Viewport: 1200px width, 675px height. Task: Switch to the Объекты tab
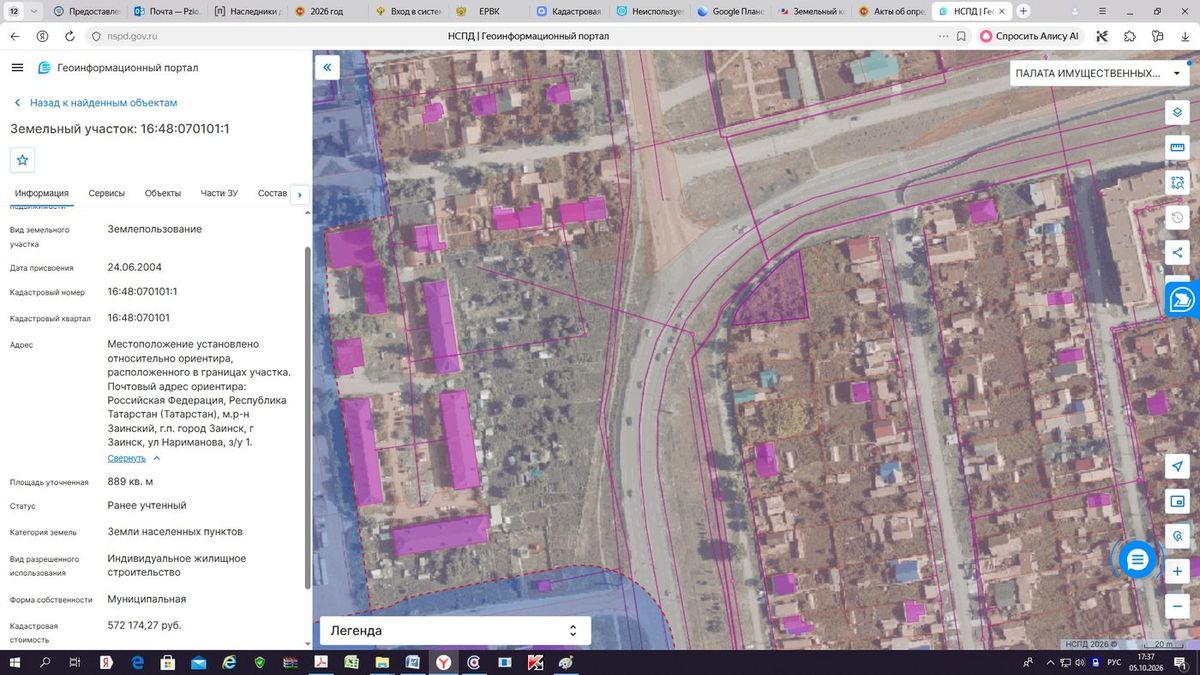pyautogui.click(x=163, y=193)
